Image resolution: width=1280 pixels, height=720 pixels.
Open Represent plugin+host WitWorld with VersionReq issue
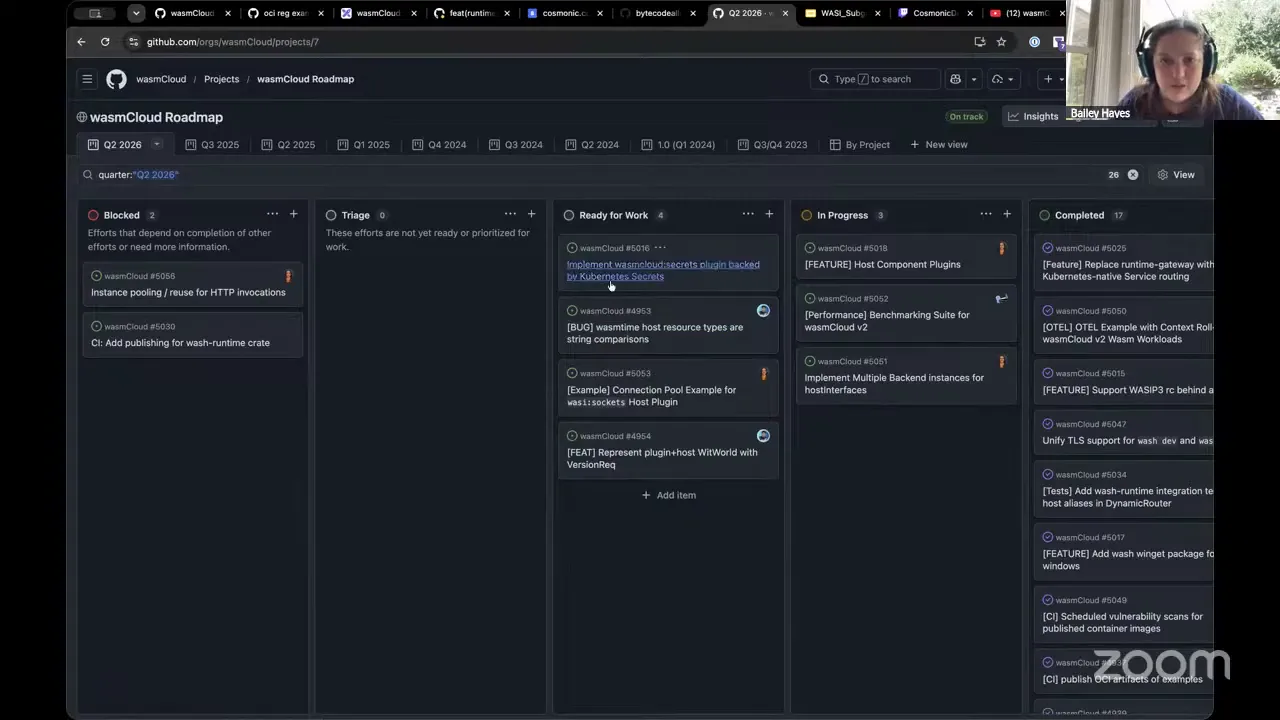click(x=662, y=458)
